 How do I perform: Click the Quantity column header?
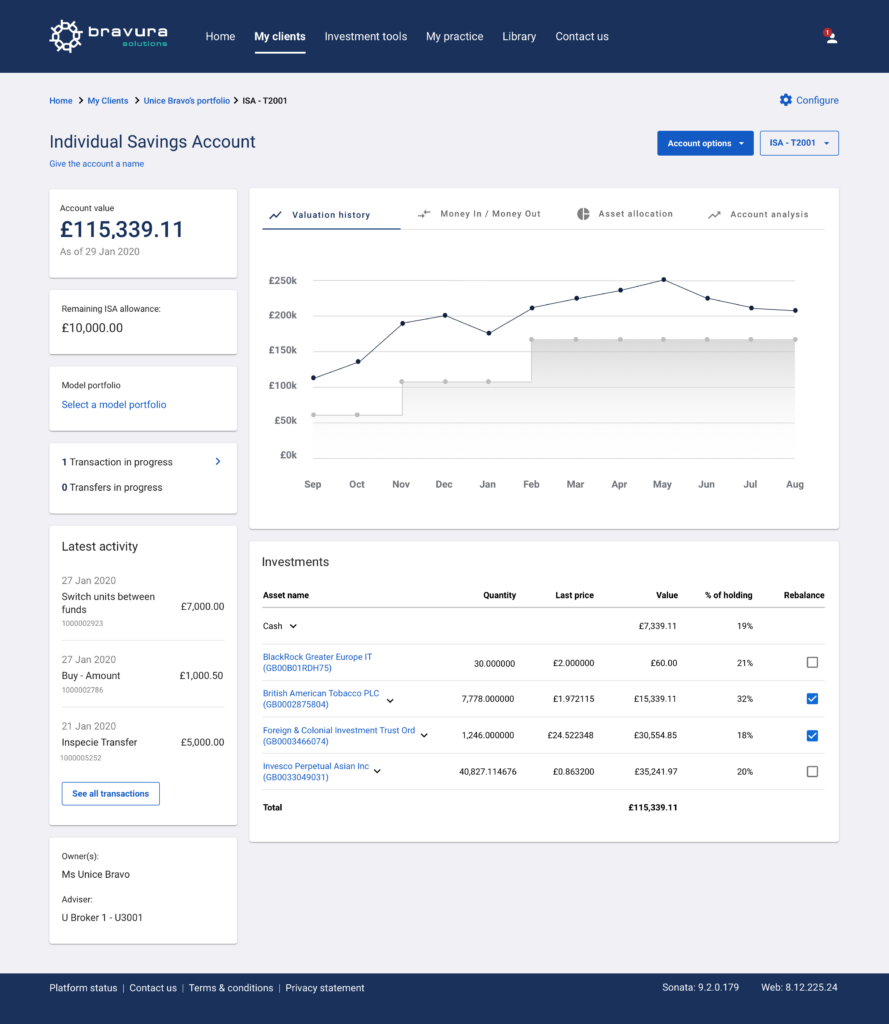click(x=499, y=595)
